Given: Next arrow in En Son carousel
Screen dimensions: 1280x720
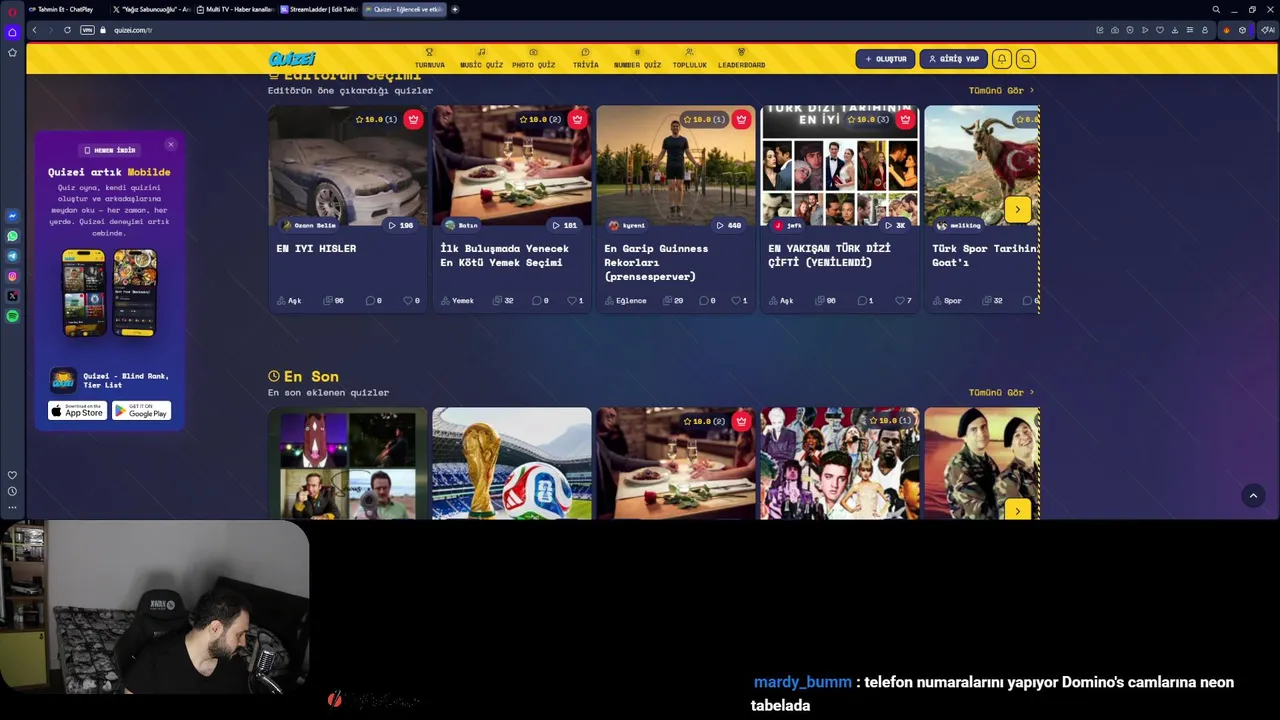Looking at the screenshot, I should [x=1017, y=510].
